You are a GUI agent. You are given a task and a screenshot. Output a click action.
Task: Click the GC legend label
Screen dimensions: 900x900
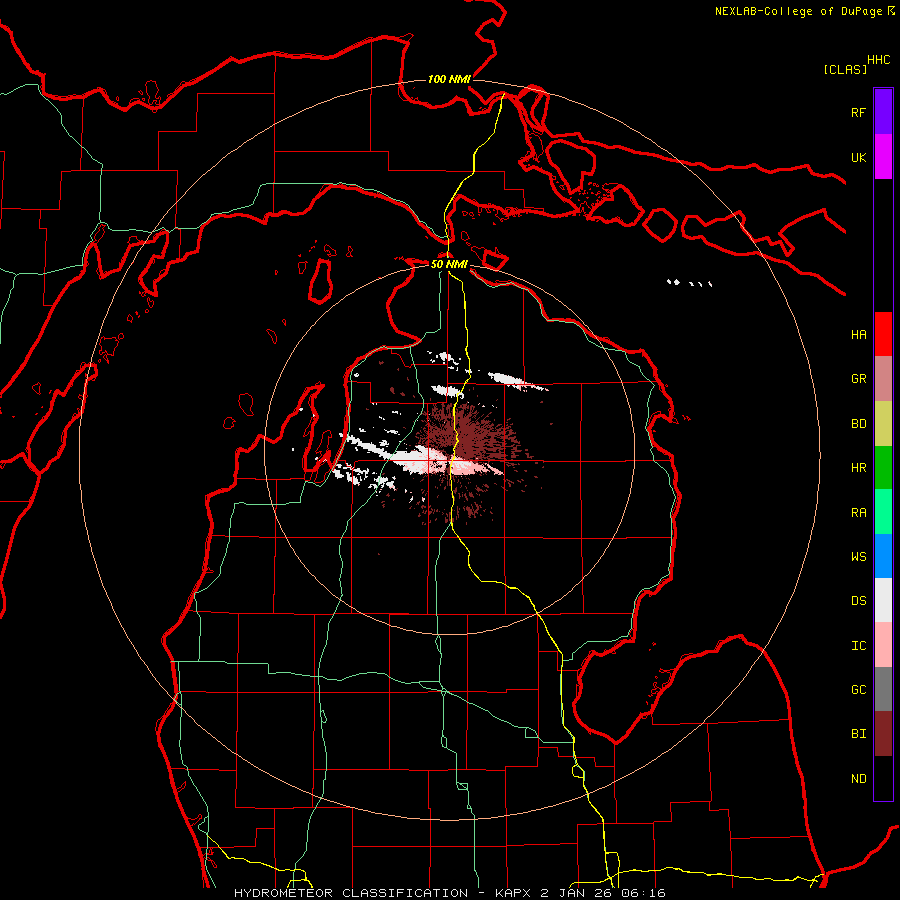859,690
